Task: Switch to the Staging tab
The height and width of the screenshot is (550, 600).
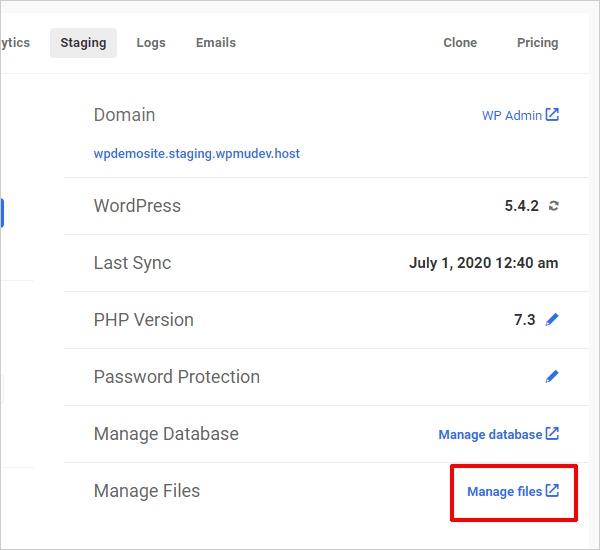Action: click(83, 43)
